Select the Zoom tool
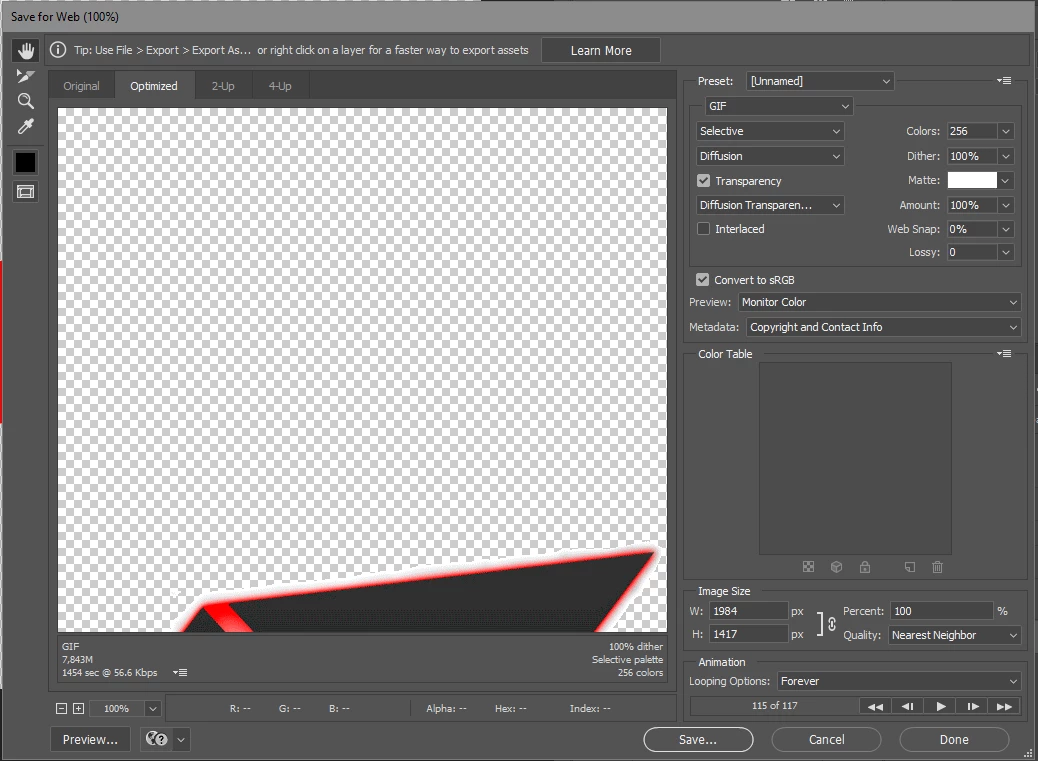Viewport: 1038px width, 761px height. (x=26, y=101)
